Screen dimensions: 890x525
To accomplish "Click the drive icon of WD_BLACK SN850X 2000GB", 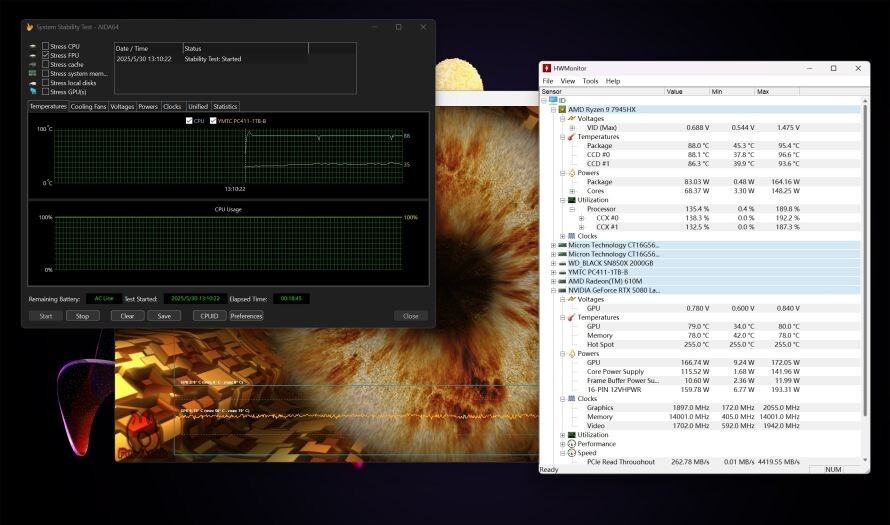I will [x=562, y=263].
